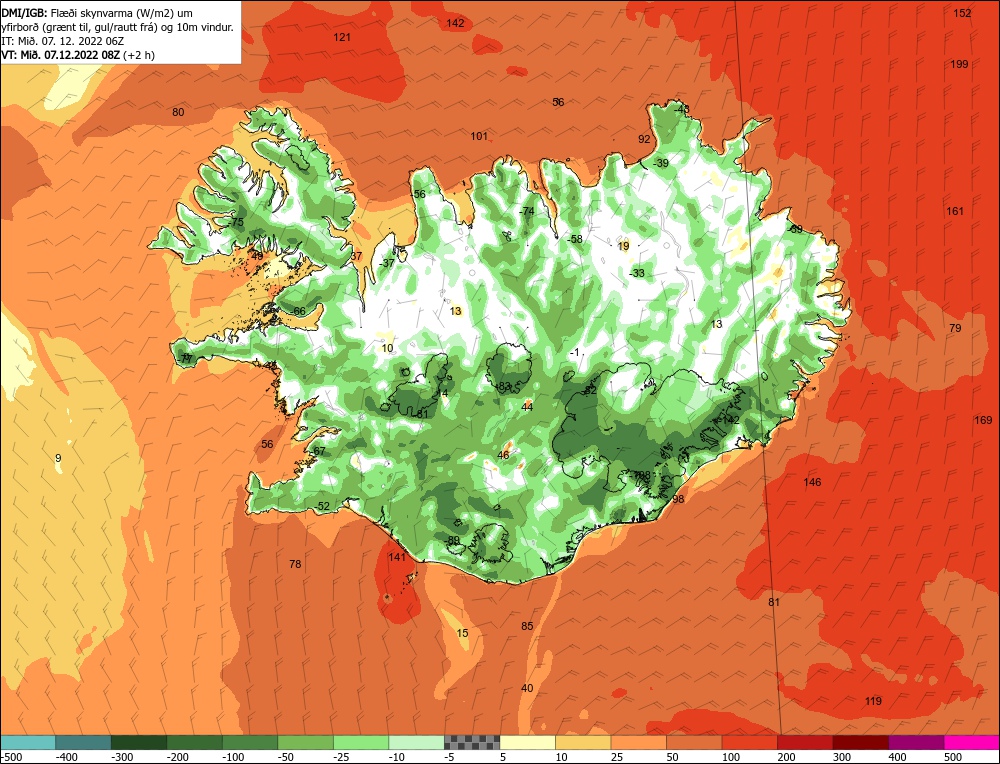The height and width of the screenshot is (764, 1000).
Task: Click the map value 85 south of Iceland
Action: (527, 626)
